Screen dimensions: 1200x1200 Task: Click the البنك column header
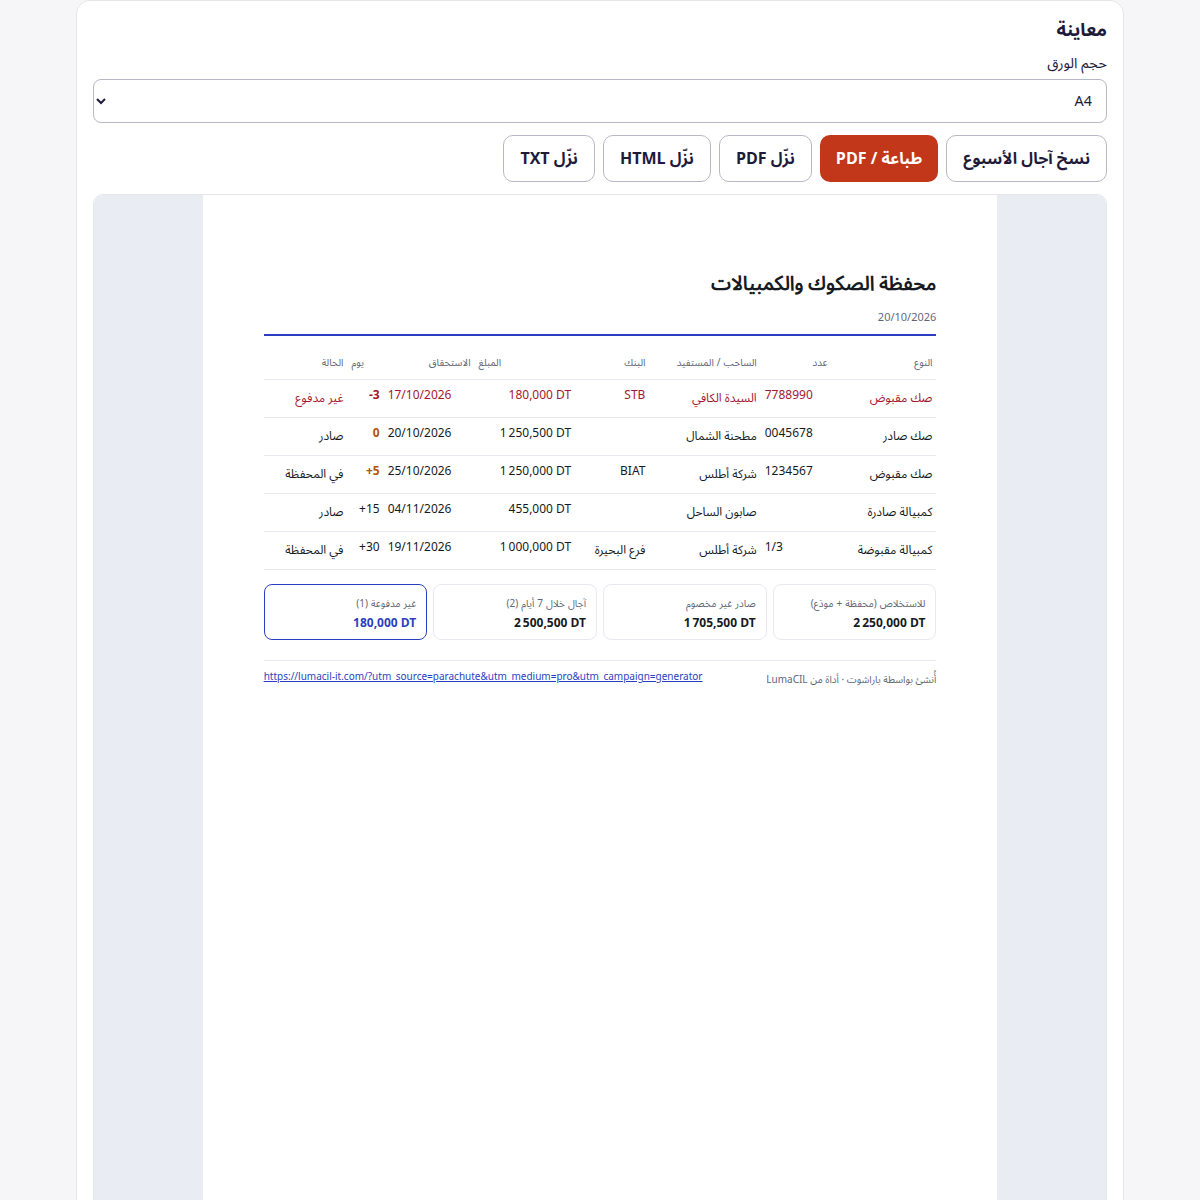(x=635, y=363)
